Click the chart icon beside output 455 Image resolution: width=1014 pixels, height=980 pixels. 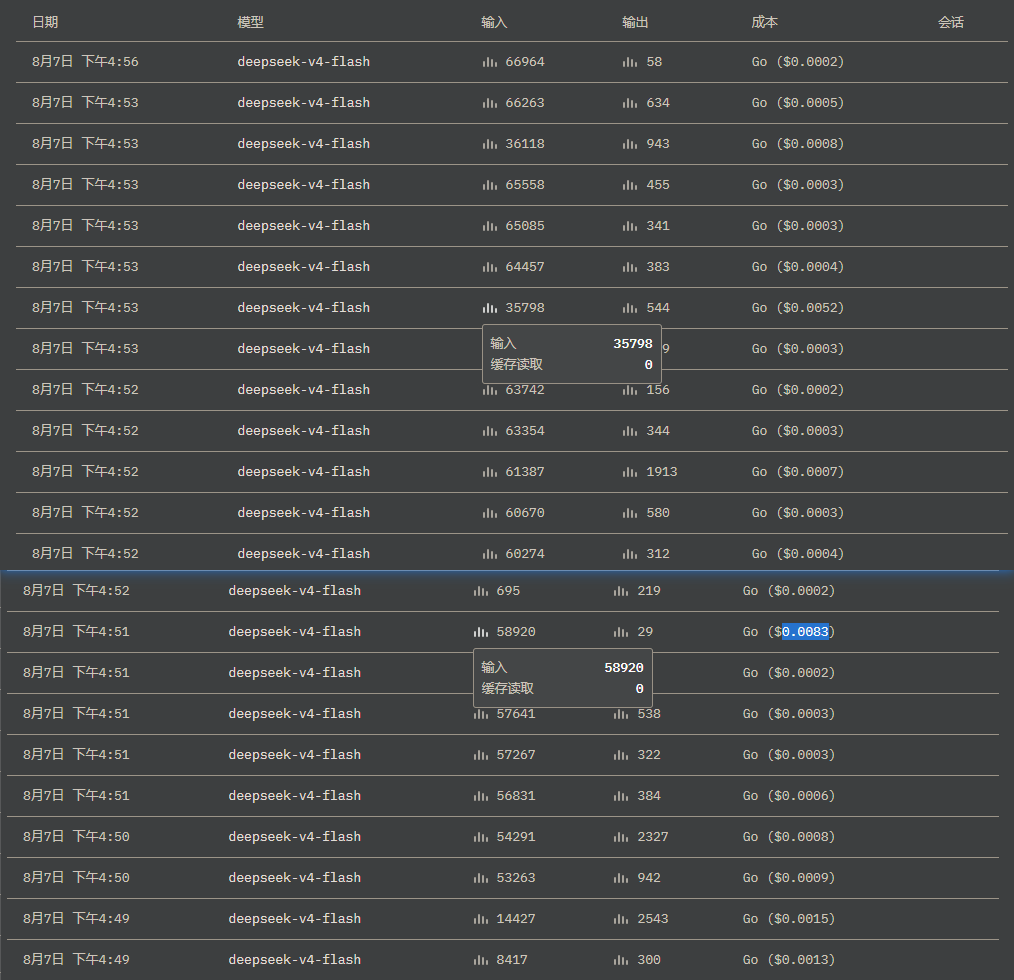(x=630, y=185)
